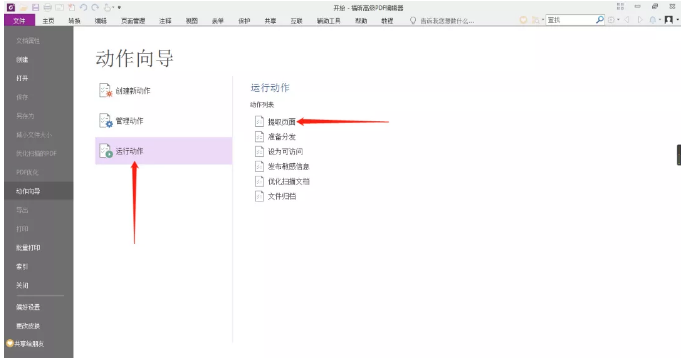Click the lightbulb tell-me icon

(x=412, y=20)
